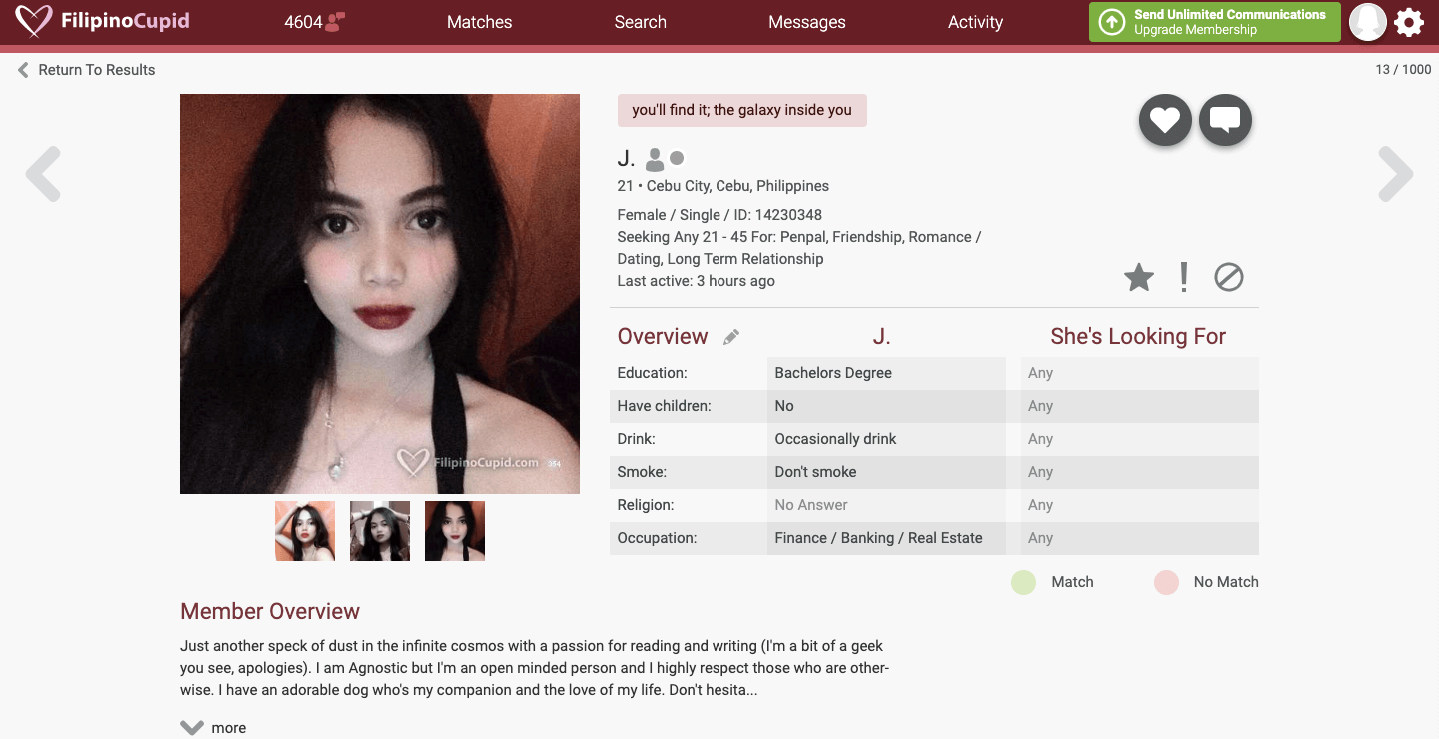
Task: Open the Matches menu
Action: pos(479,22)
